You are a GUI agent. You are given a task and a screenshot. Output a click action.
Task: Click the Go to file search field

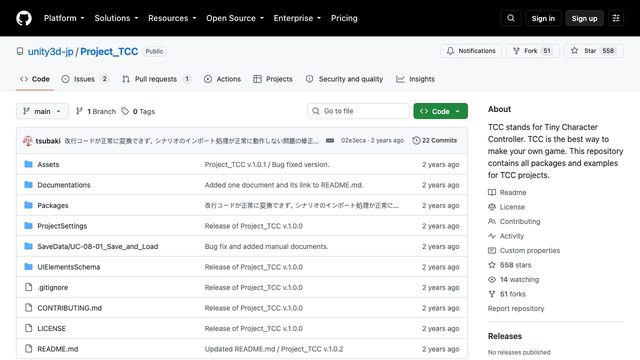[358, 111]
